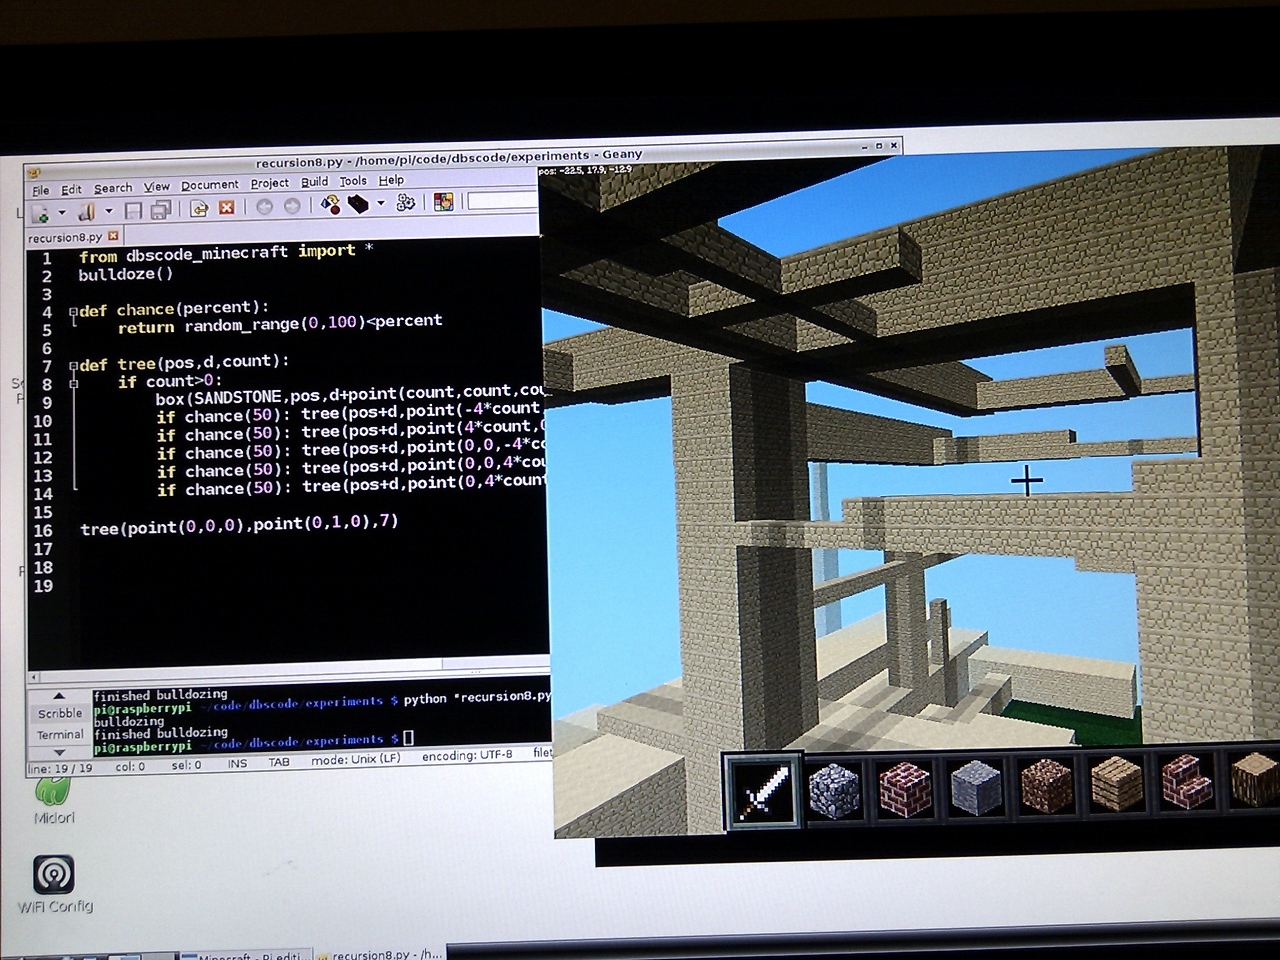Click the 'line: 19 / 19' status bar text

pyautogui.click(x=61, y=768)
